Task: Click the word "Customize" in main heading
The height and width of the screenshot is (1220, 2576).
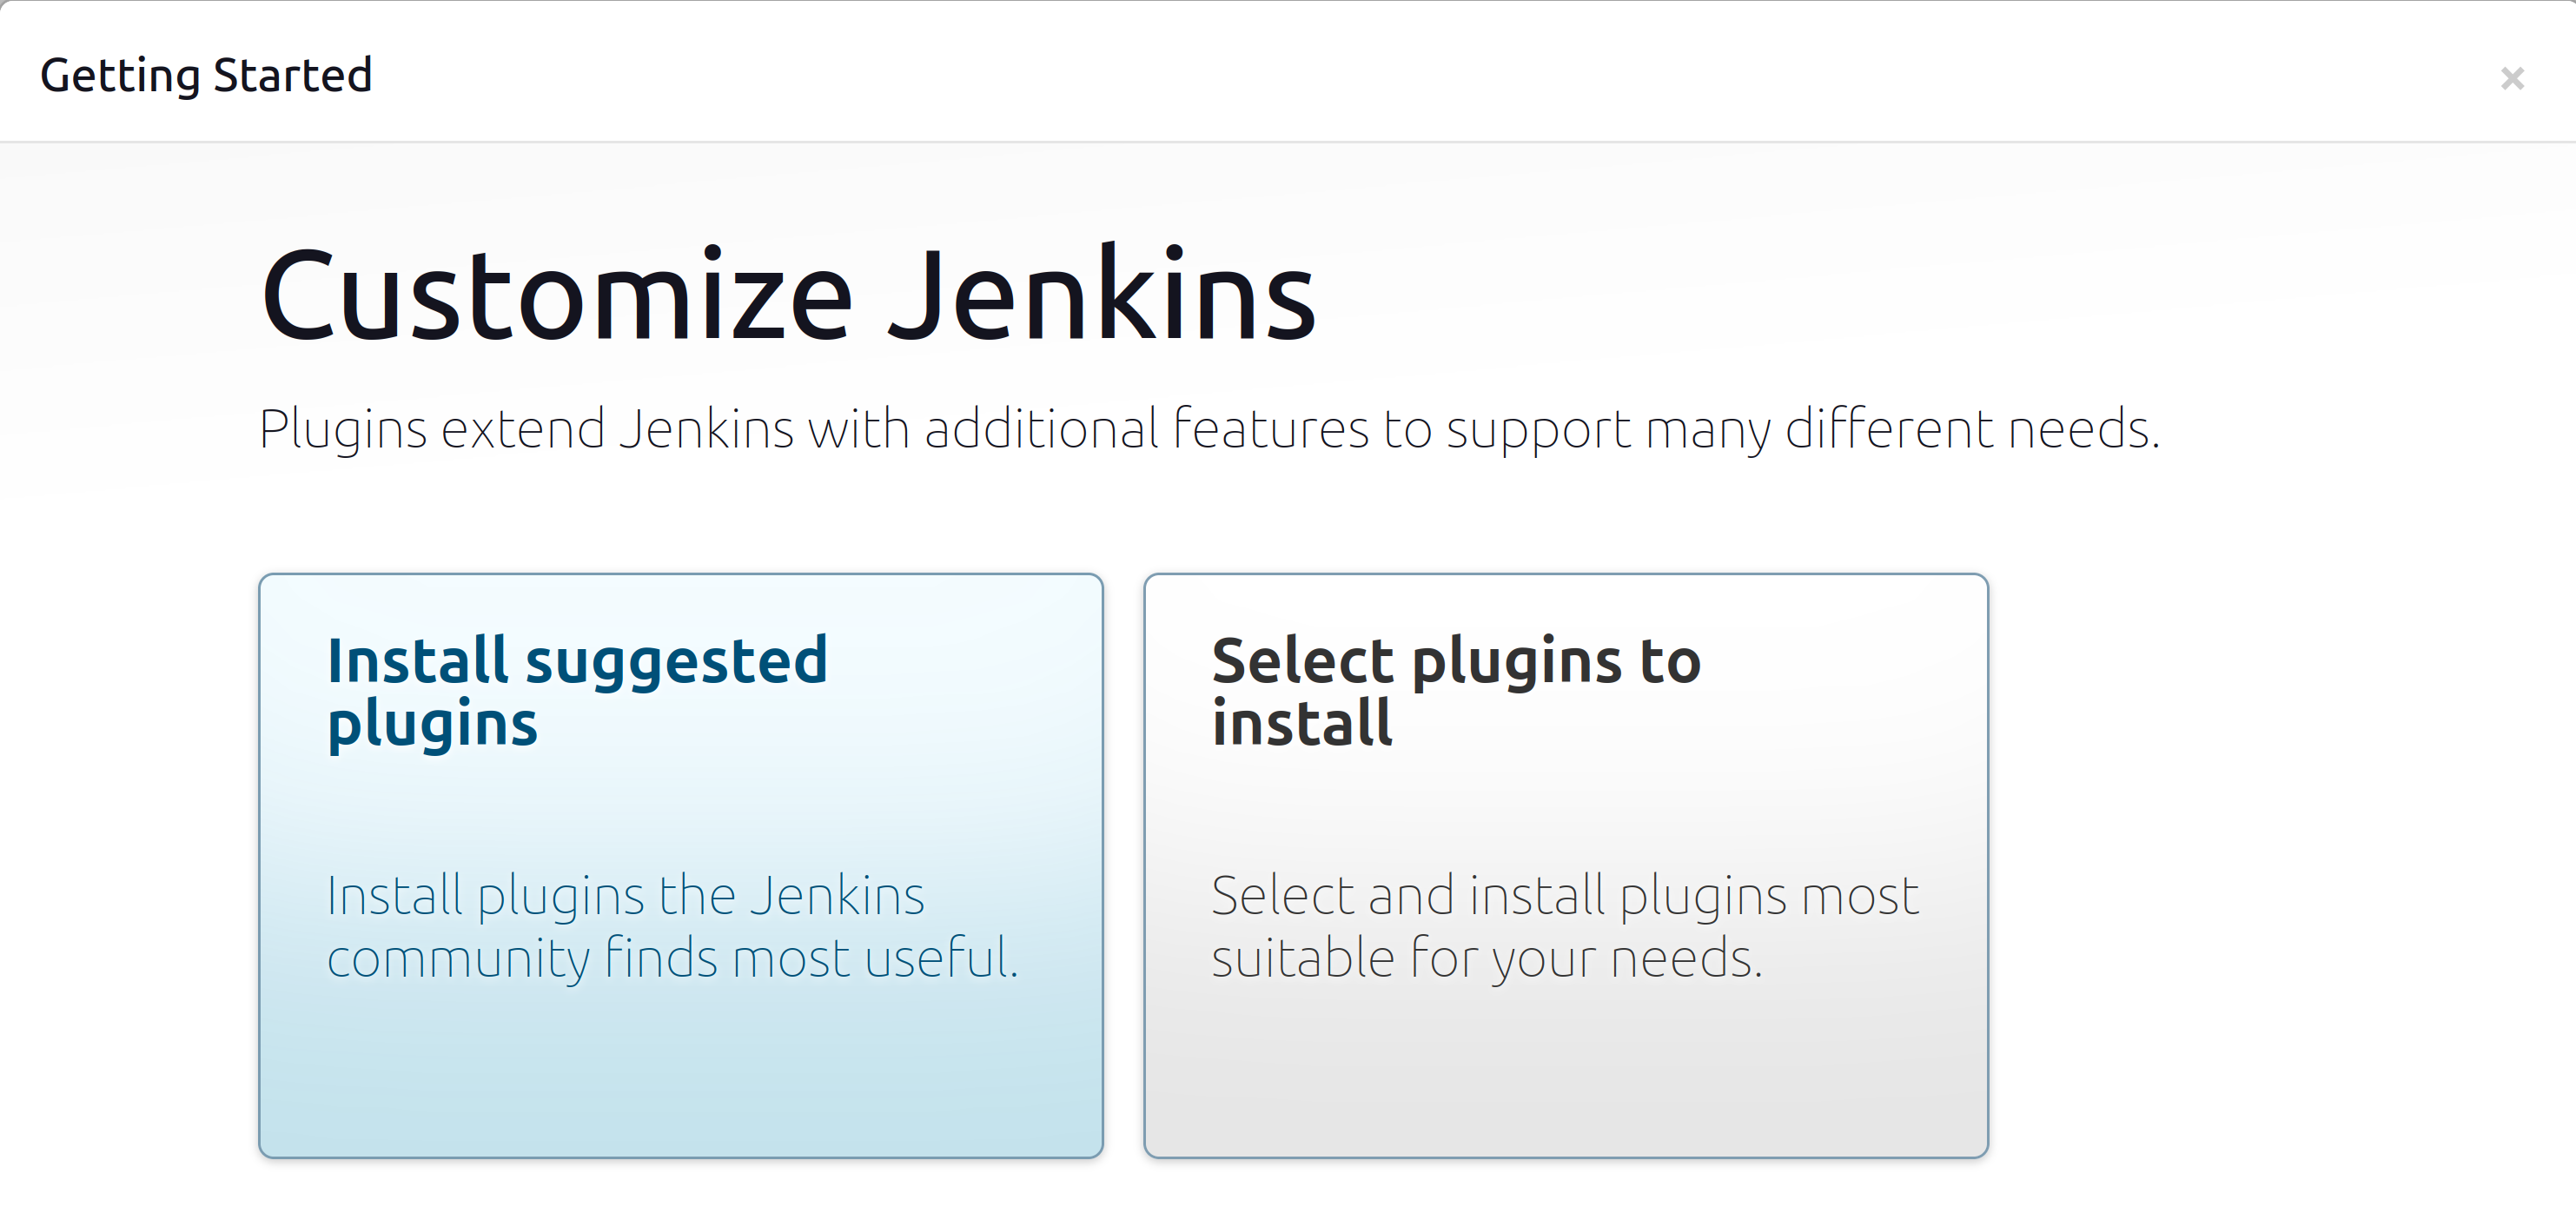Action: [x=557, y=296]
